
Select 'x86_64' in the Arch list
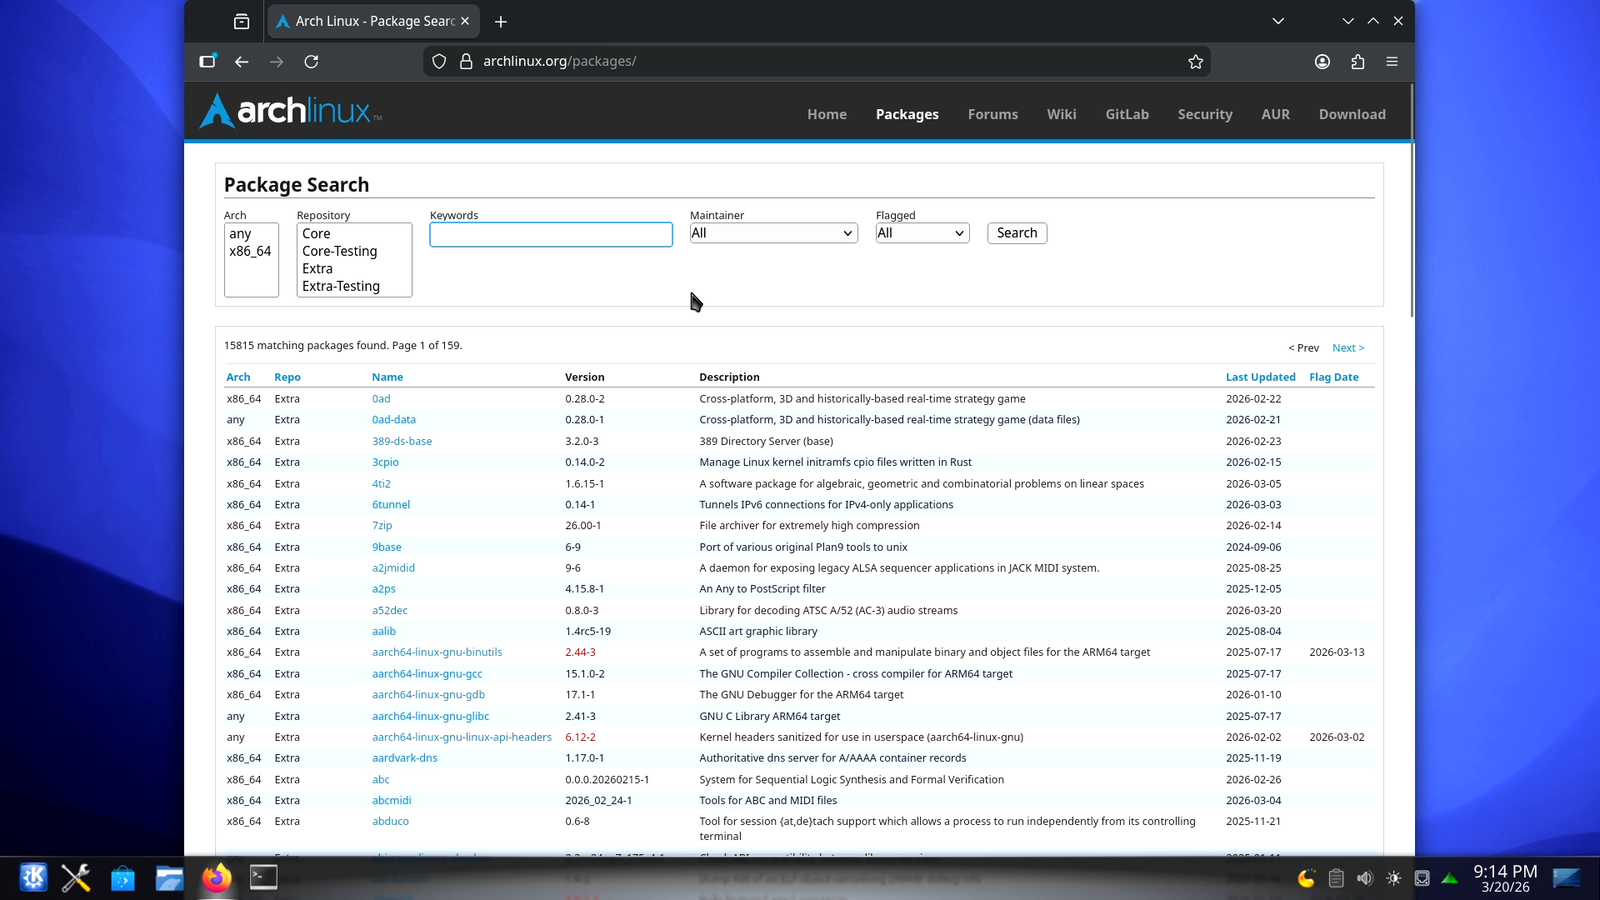click(250, 251)
